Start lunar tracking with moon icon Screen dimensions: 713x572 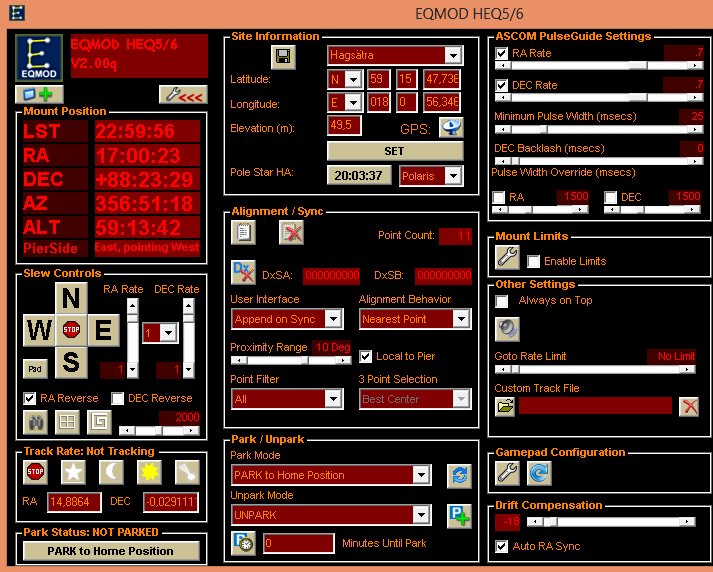pos(111,472)
